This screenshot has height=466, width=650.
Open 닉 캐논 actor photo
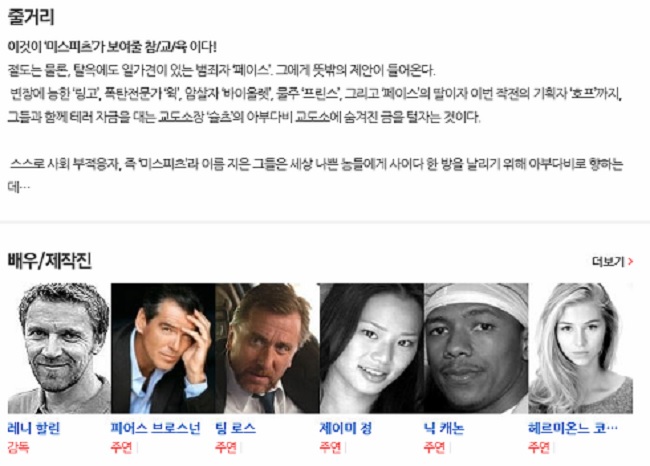(x=476, y=348)
